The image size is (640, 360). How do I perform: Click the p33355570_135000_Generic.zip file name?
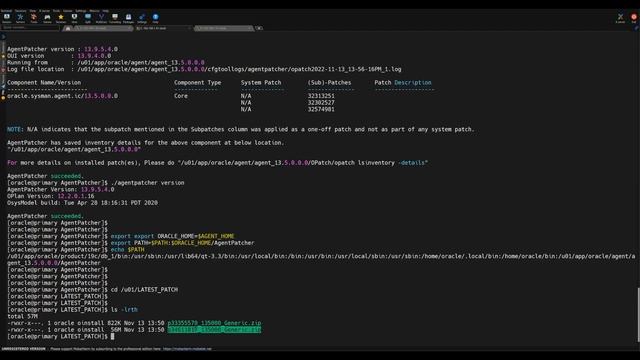coord(214,323)
